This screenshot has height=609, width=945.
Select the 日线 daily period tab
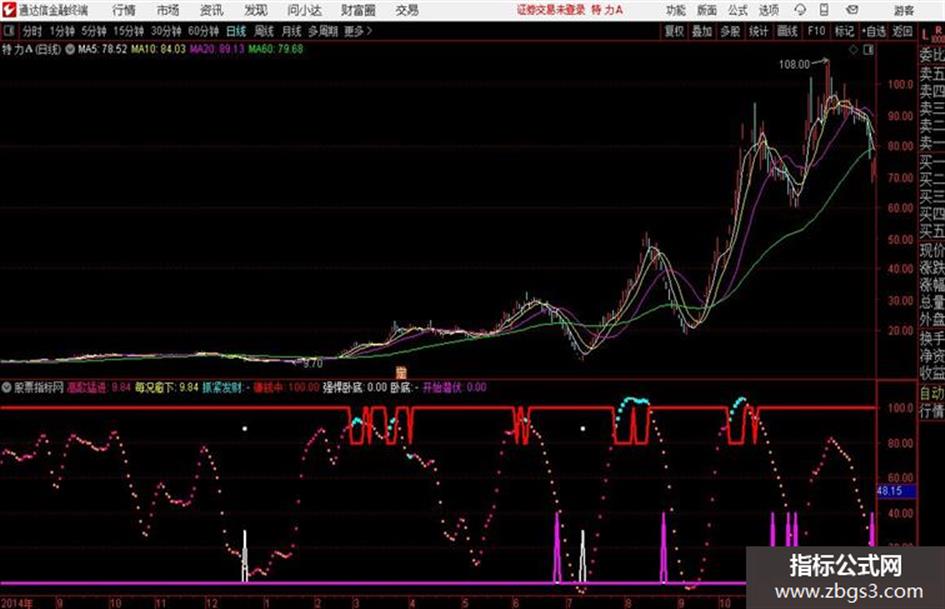(x=236, y=31)
